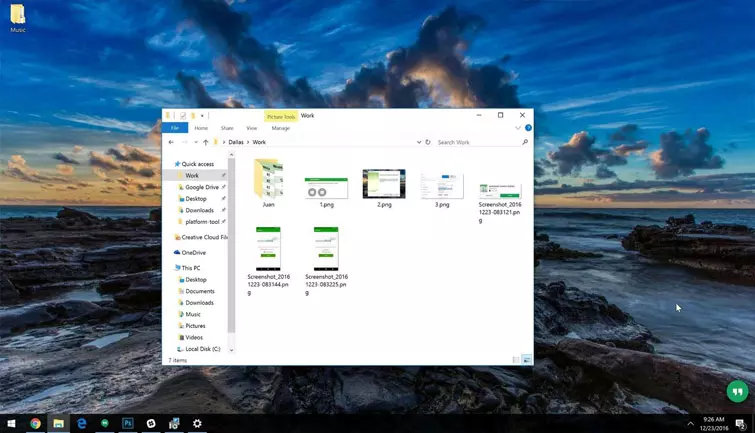Click the green Hangouts chat bubble
This screenshot has height=433, width=755.
click(738, 391)
